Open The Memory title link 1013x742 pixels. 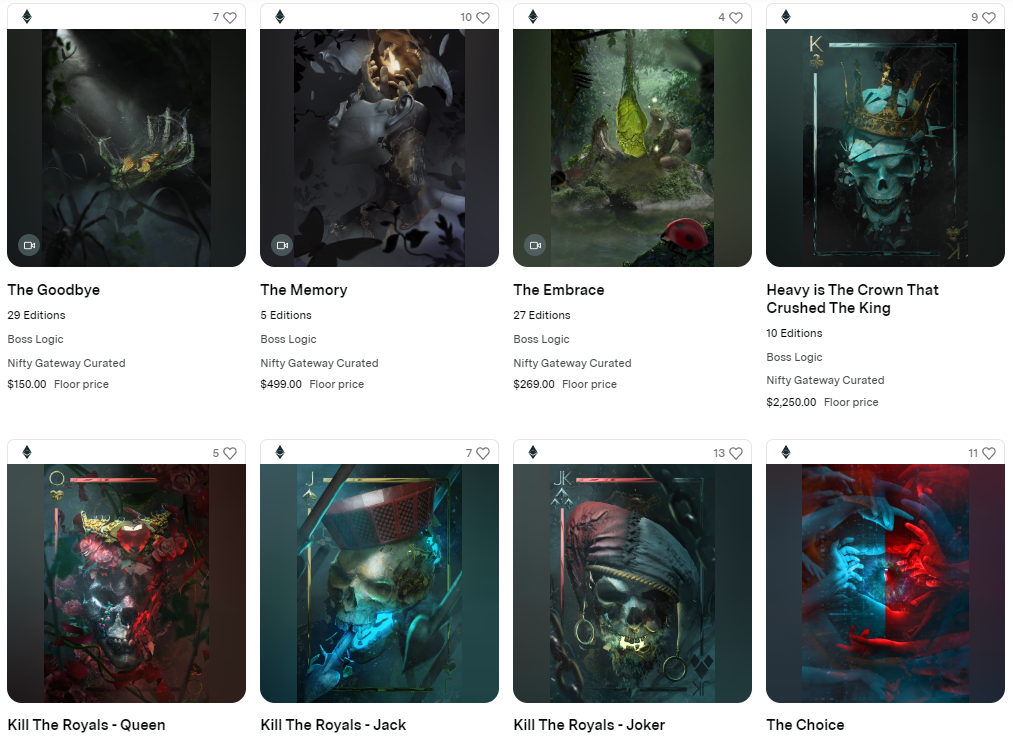[304, 290]
